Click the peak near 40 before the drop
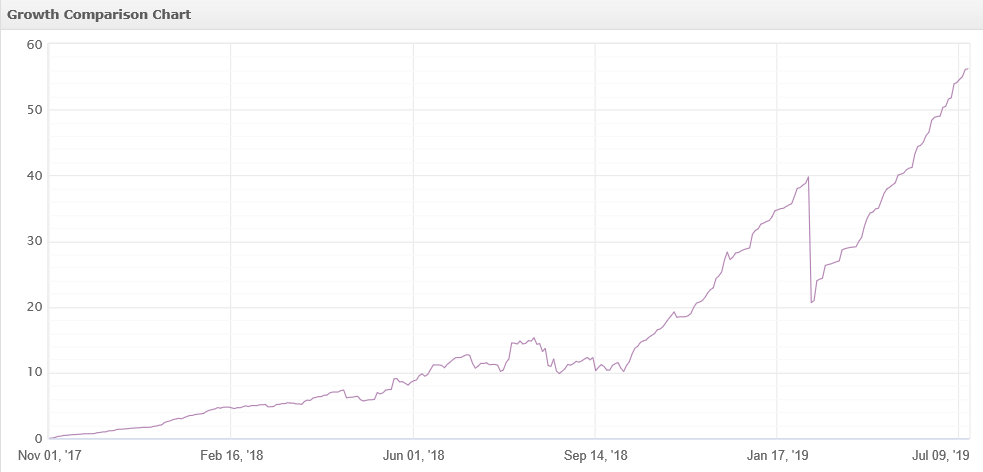 (809, 177)
